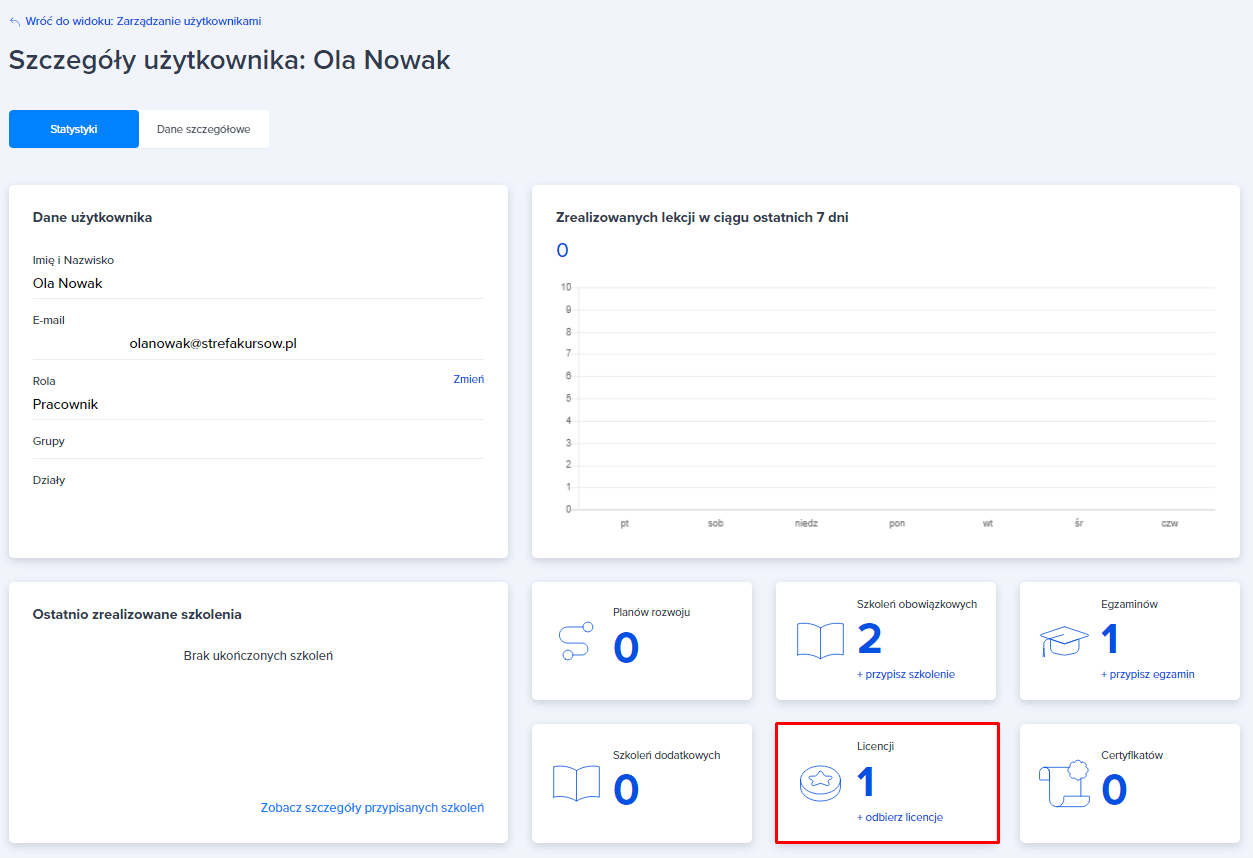Click the chart axis label wt
Screen dimensions: 1253x858
(x=988, y=524)
